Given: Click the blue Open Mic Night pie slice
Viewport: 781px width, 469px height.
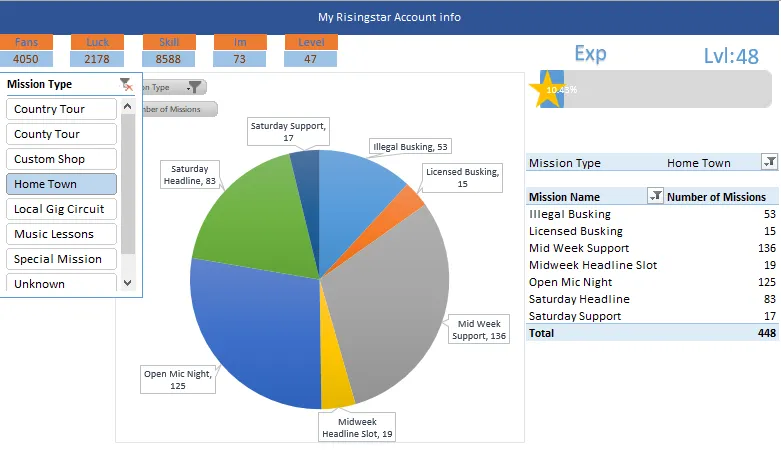Looking at the screenshot, I should pyautogui.click(x=254, y=334).
